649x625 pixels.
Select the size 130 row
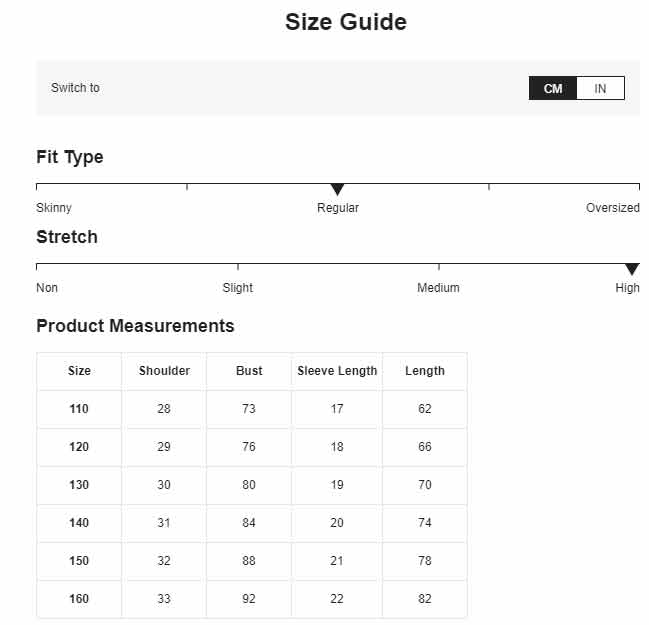[x=252, y=485]
